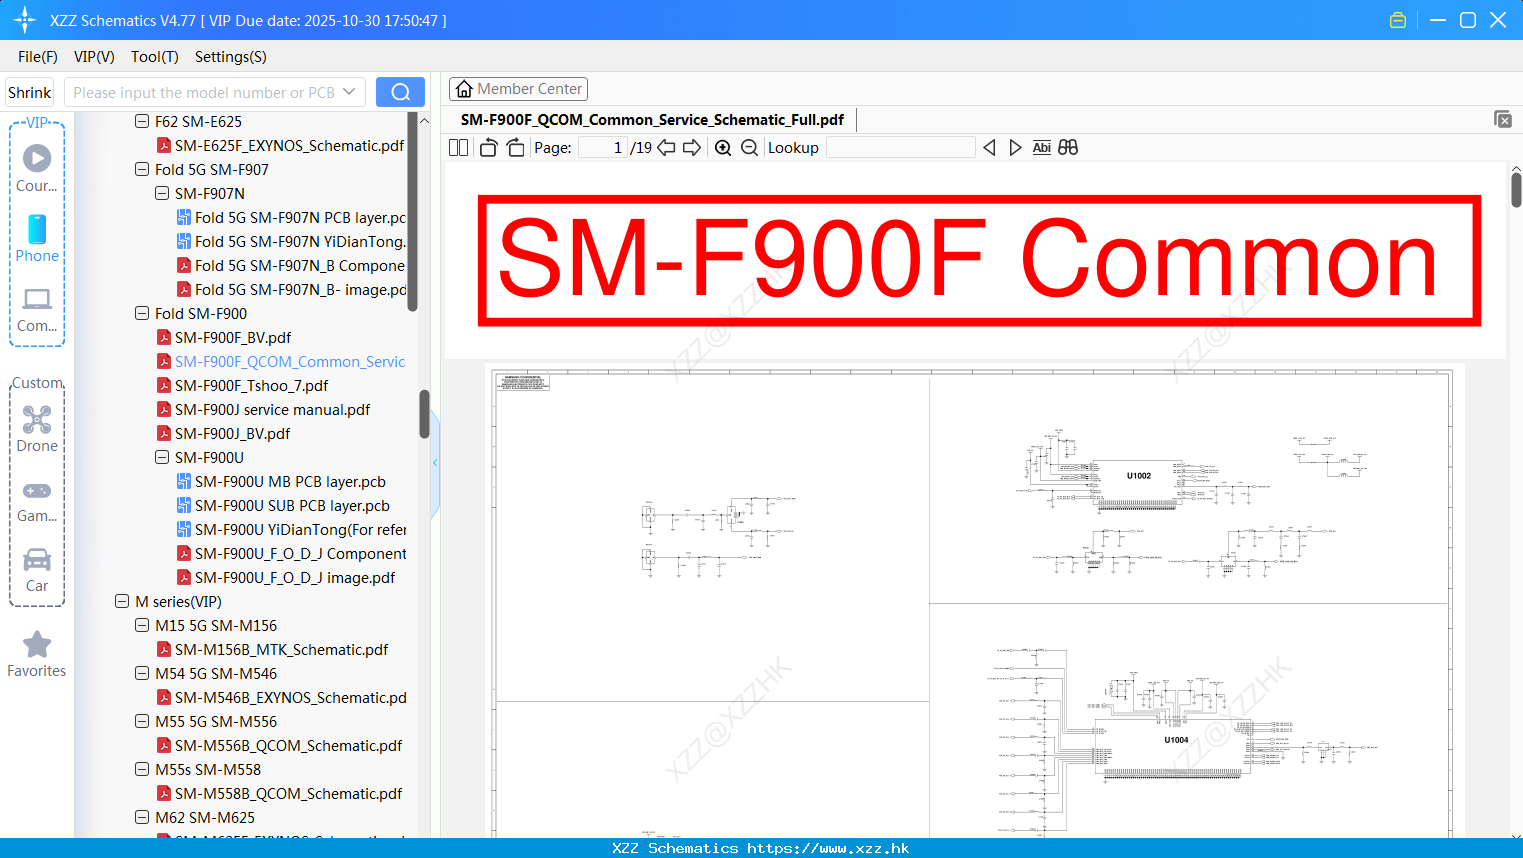Viewport: 1523px width, 858px height.
Task: Click the binoculars search icon
Action: [1068, 148]
